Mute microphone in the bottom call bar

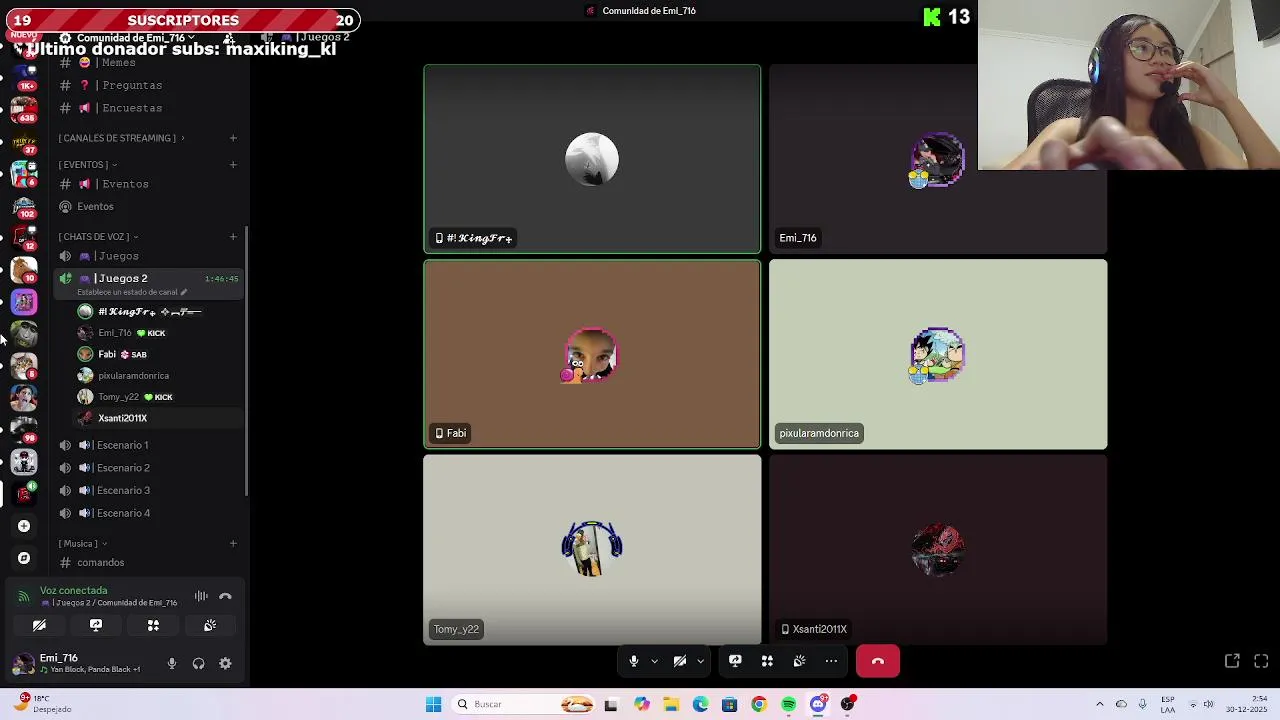click(633, 661)
